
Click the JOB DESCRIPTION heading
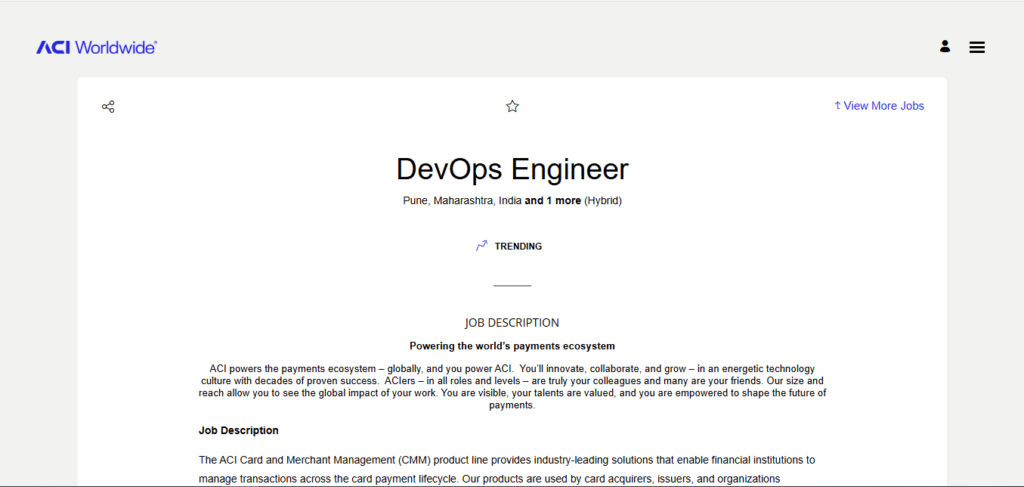click(512, 322)
